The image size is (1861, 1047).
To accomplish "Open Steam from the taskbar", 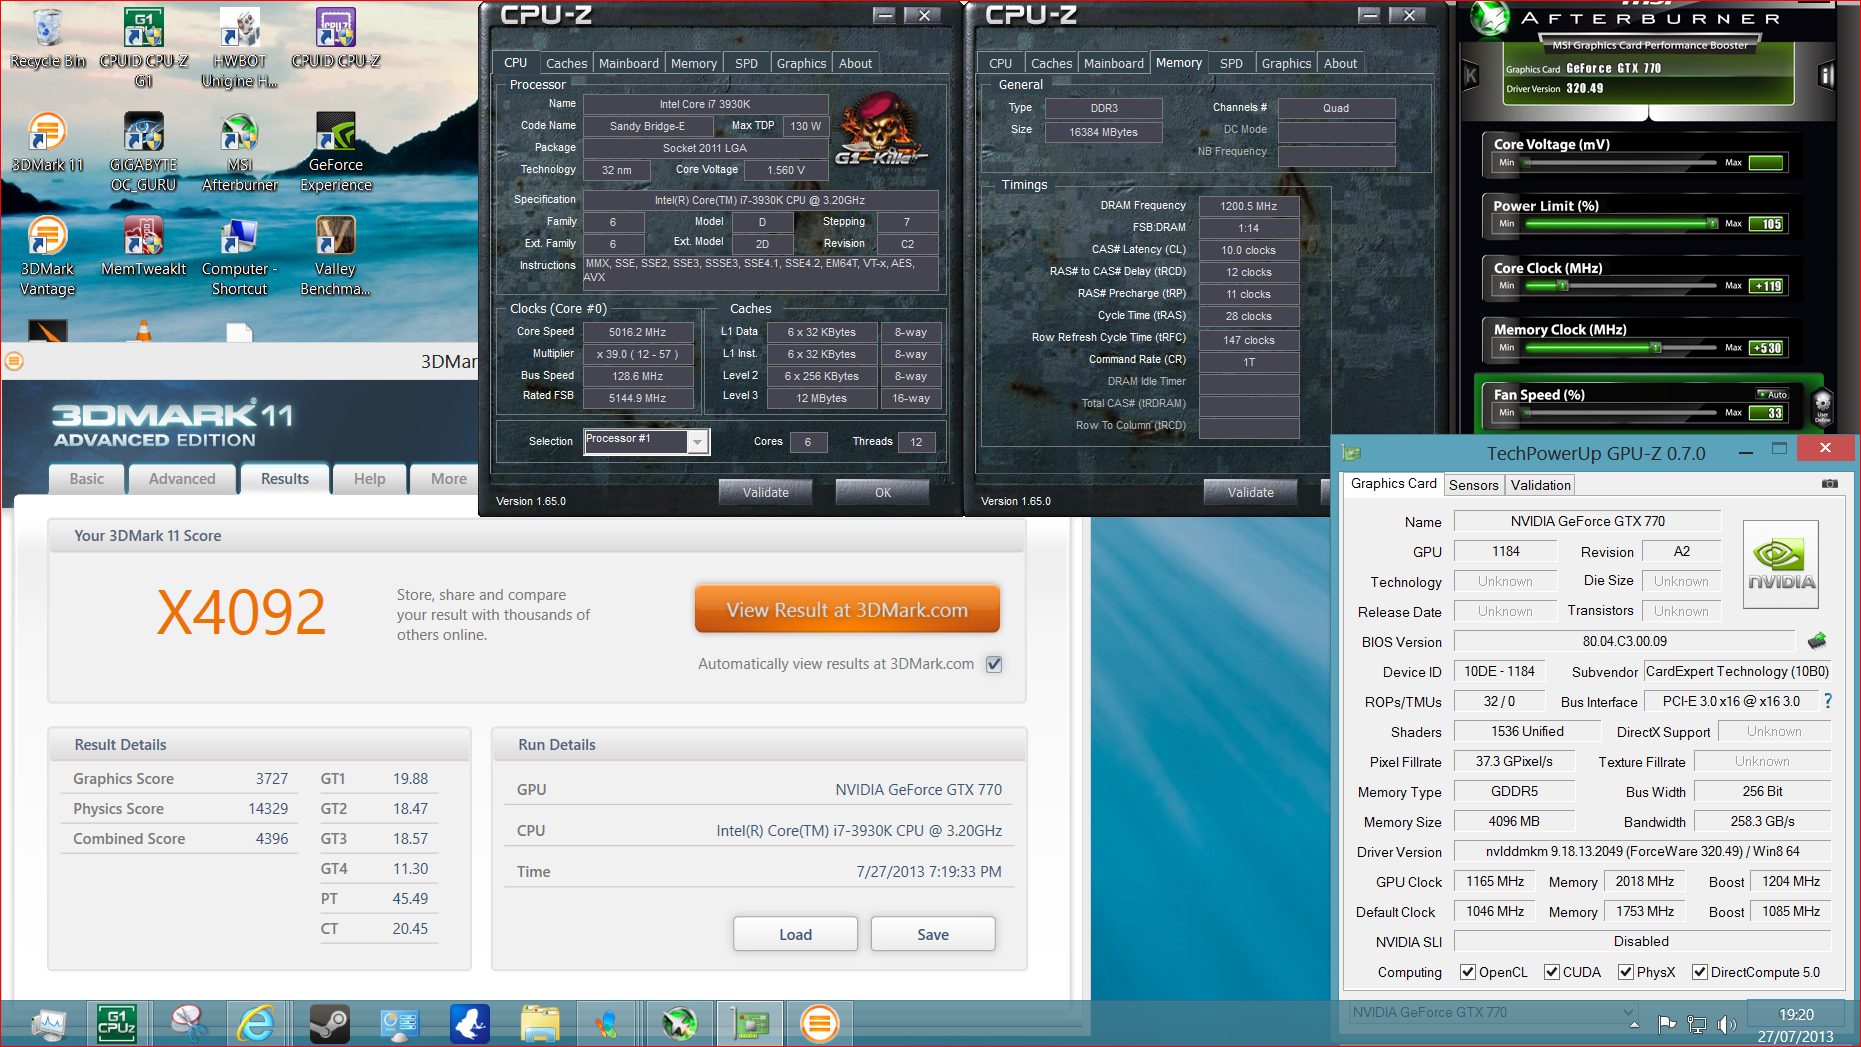I will tap(328, 1023).
